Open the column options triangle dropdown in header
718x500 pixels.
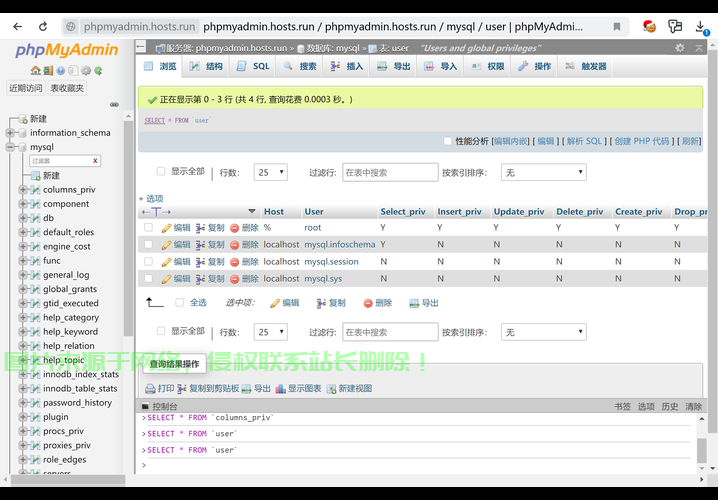251,211
